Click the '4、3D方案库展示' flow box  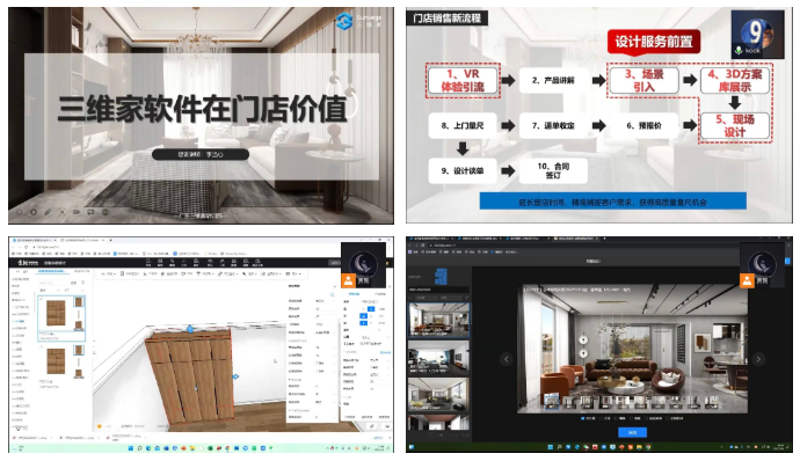(735, 80)
